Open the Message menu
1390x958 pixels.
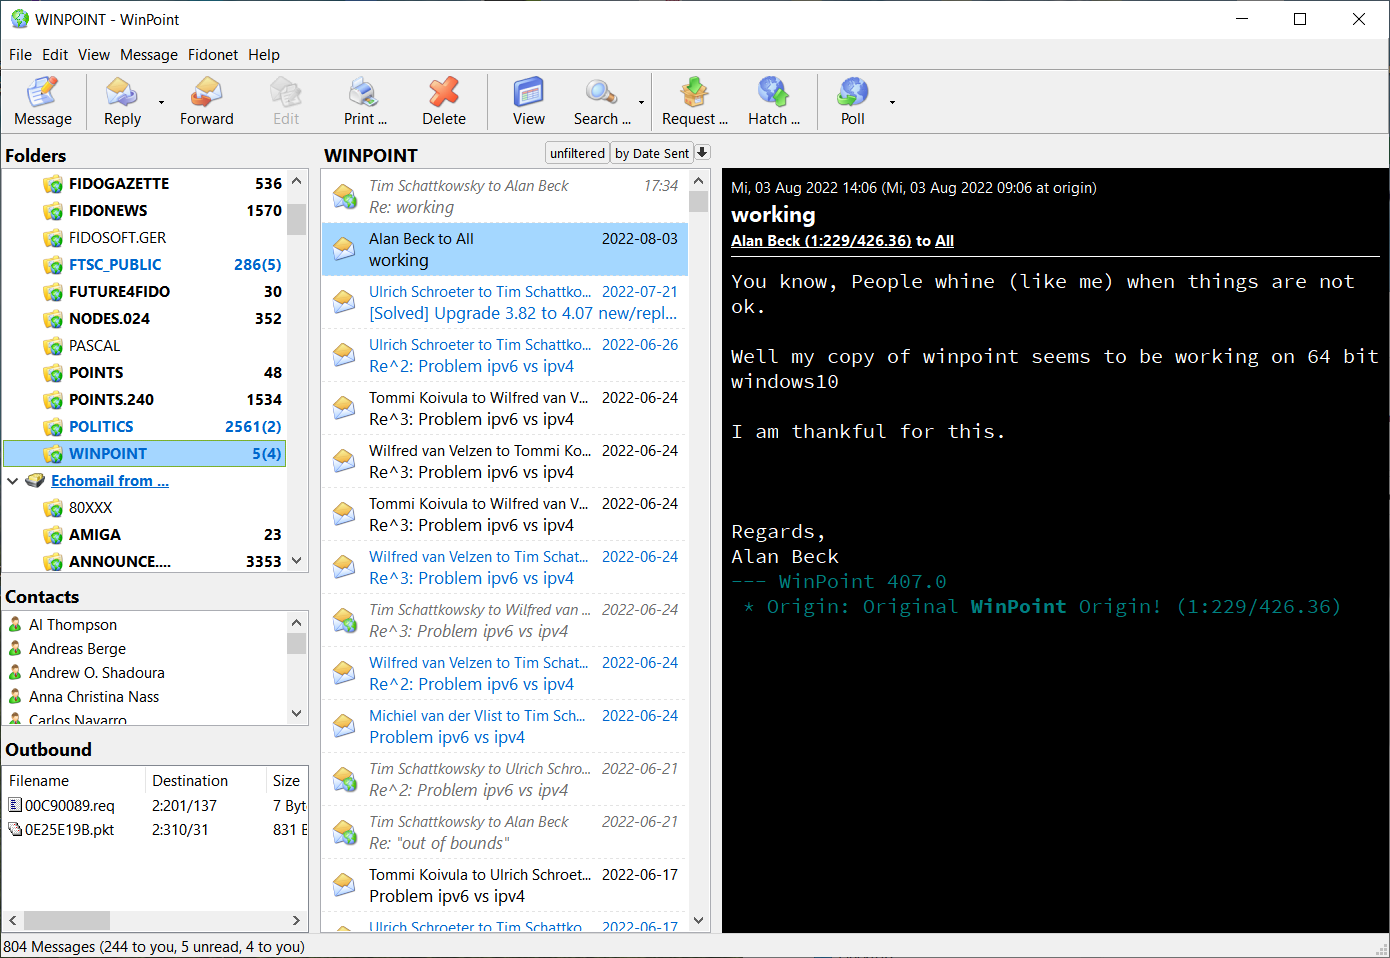[x=149, y=55]
